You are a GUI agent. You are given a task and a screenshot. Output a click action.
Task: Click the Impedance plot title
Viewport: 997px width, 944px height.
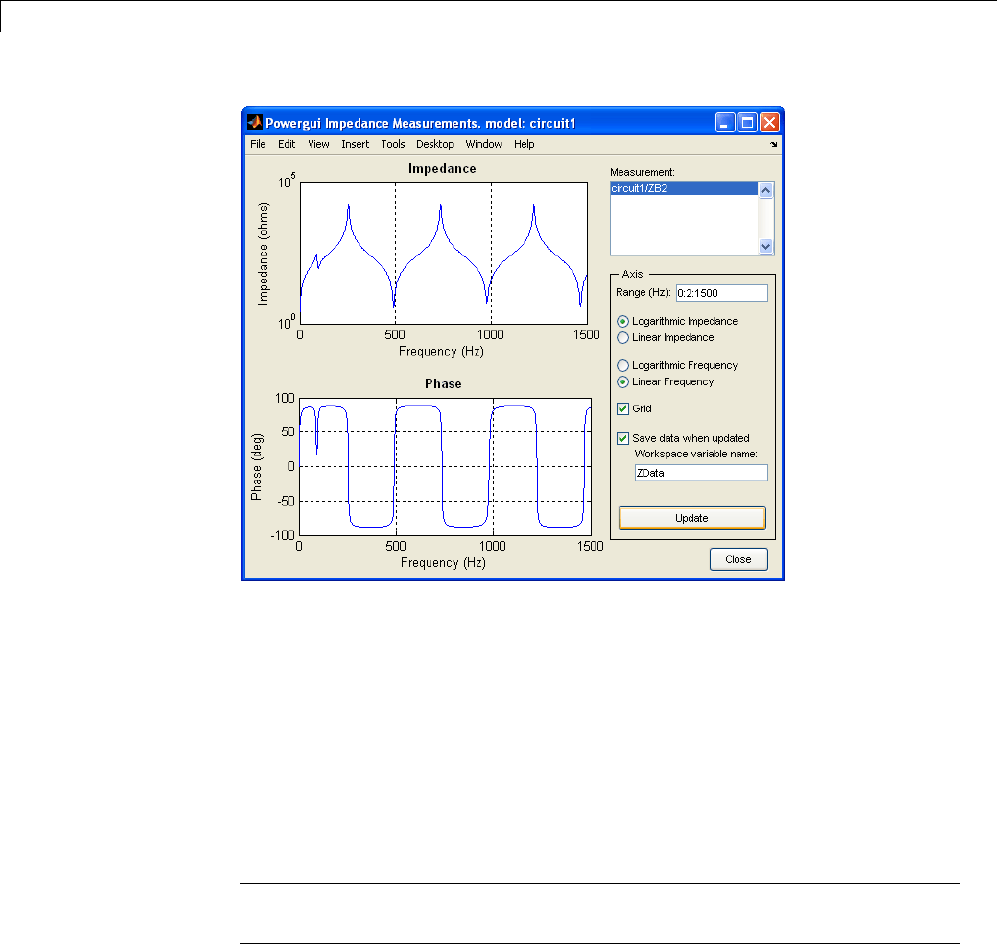(x=442, y=168)
